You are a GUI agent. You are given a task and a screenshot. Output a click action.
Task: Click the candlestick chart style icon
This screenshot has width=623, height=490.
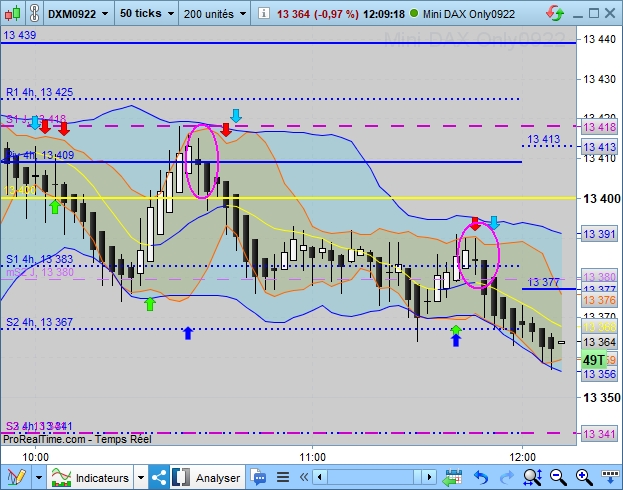coord(12,14)
